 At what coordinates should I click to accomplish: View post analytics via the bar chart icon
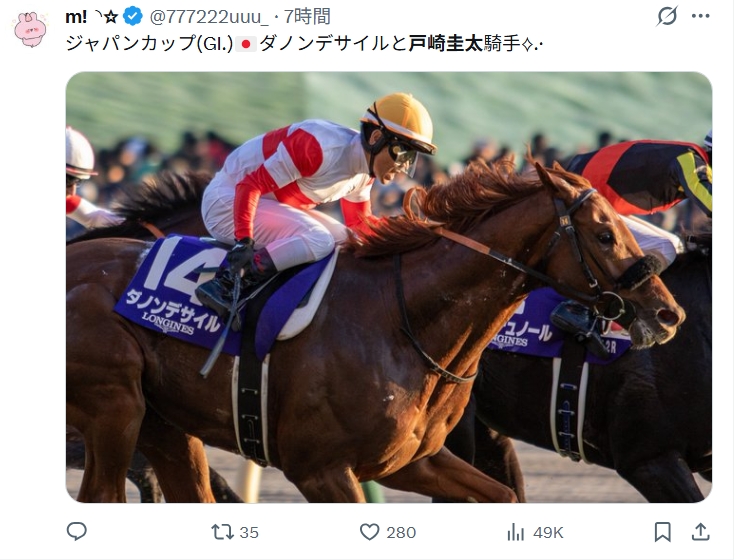click(x=515, y=532)
